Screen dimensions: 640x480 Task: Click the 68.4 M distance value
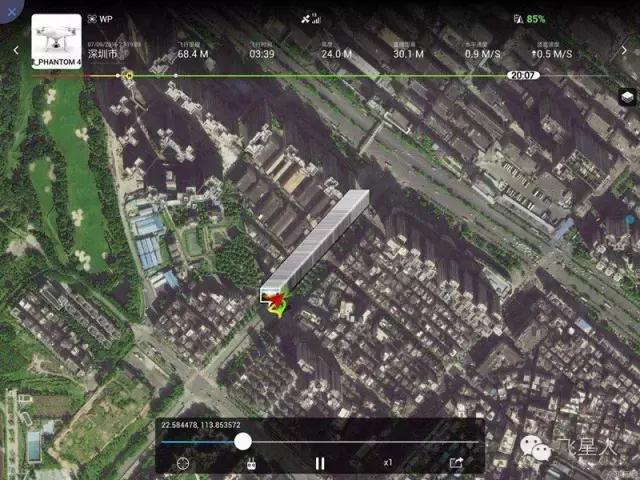193,54
